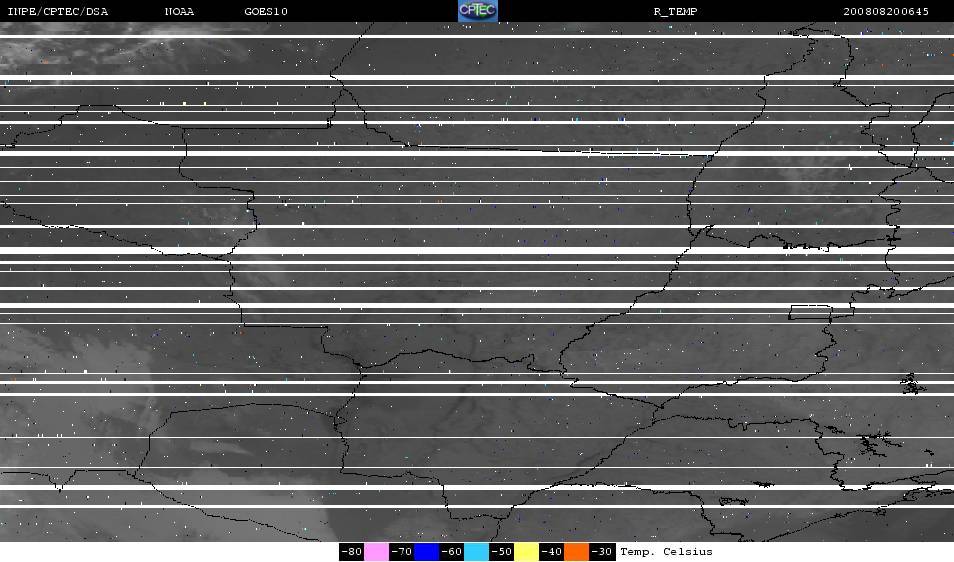Click the -50 legend value
954x562 pixels.
pyautogui.click(x=501, y=552)
